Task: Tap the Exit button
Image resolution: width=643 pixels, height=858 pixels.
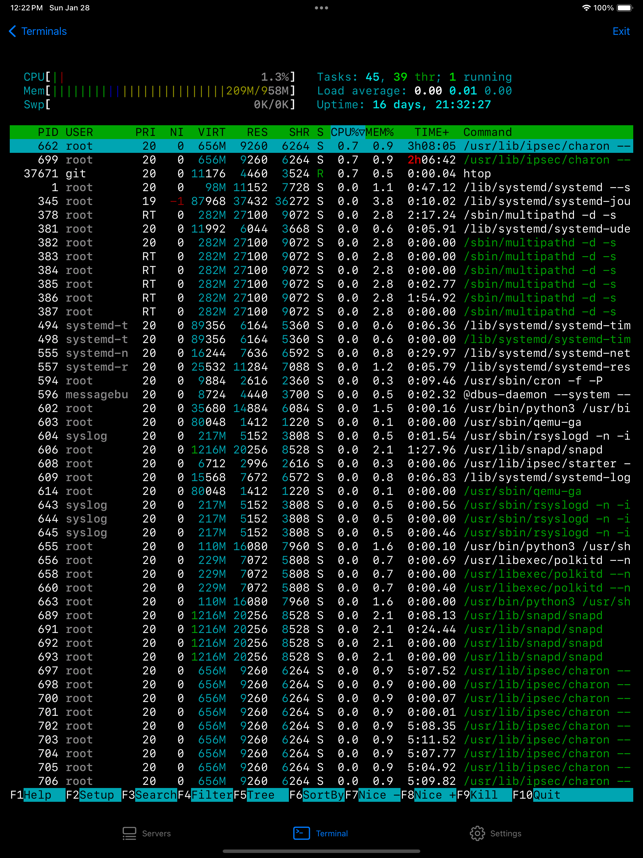Action: [x=621, y=31]
